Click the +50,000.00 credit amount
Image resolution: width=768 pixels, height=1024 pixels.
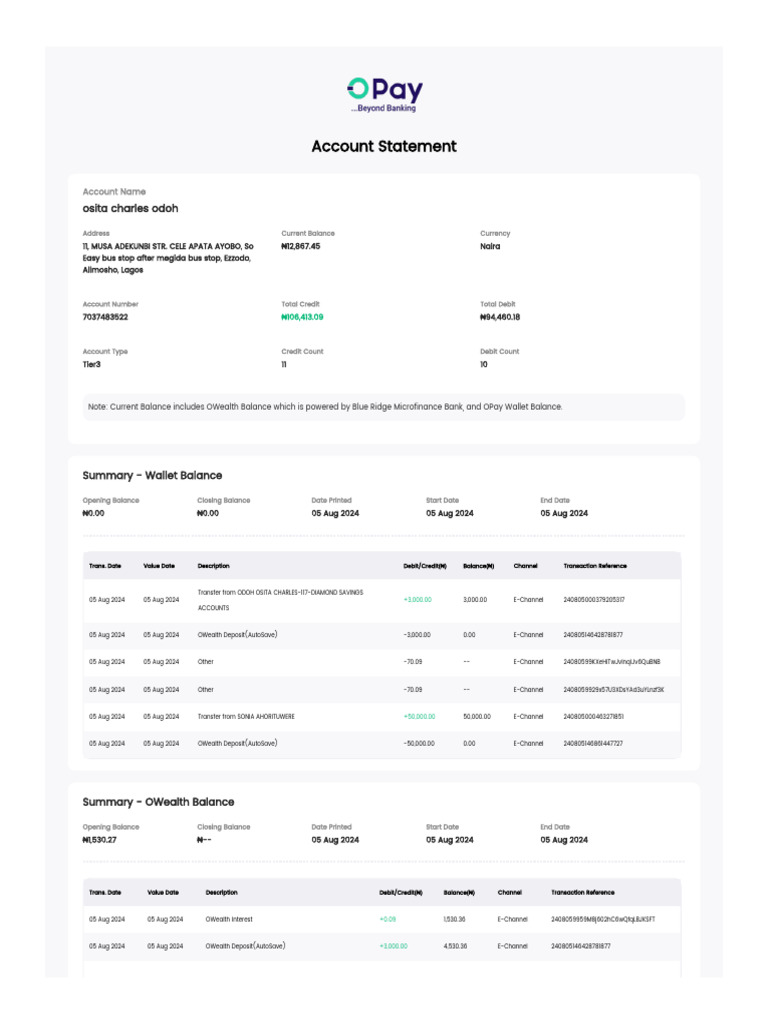[419, 716]
